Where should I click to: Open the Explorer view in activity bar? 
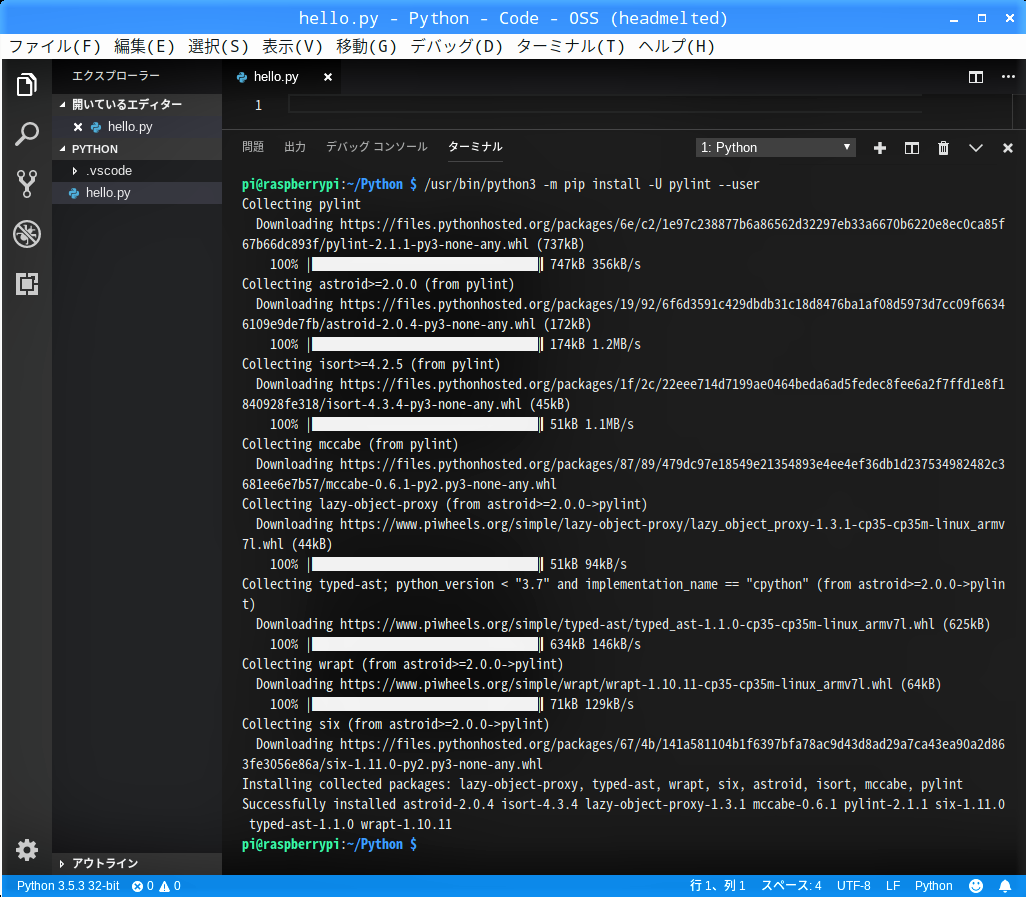[27, 84]
